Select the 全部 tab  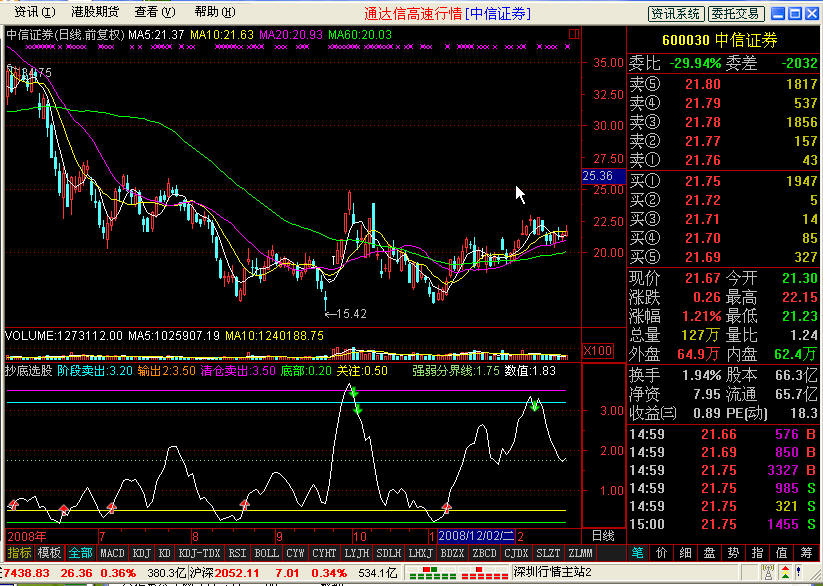(80, 553)
